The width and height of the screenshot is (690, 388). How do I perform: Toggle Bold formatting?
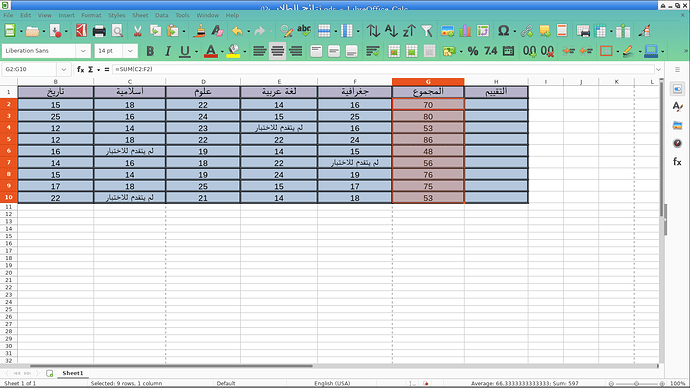click(x=150, y=51)
